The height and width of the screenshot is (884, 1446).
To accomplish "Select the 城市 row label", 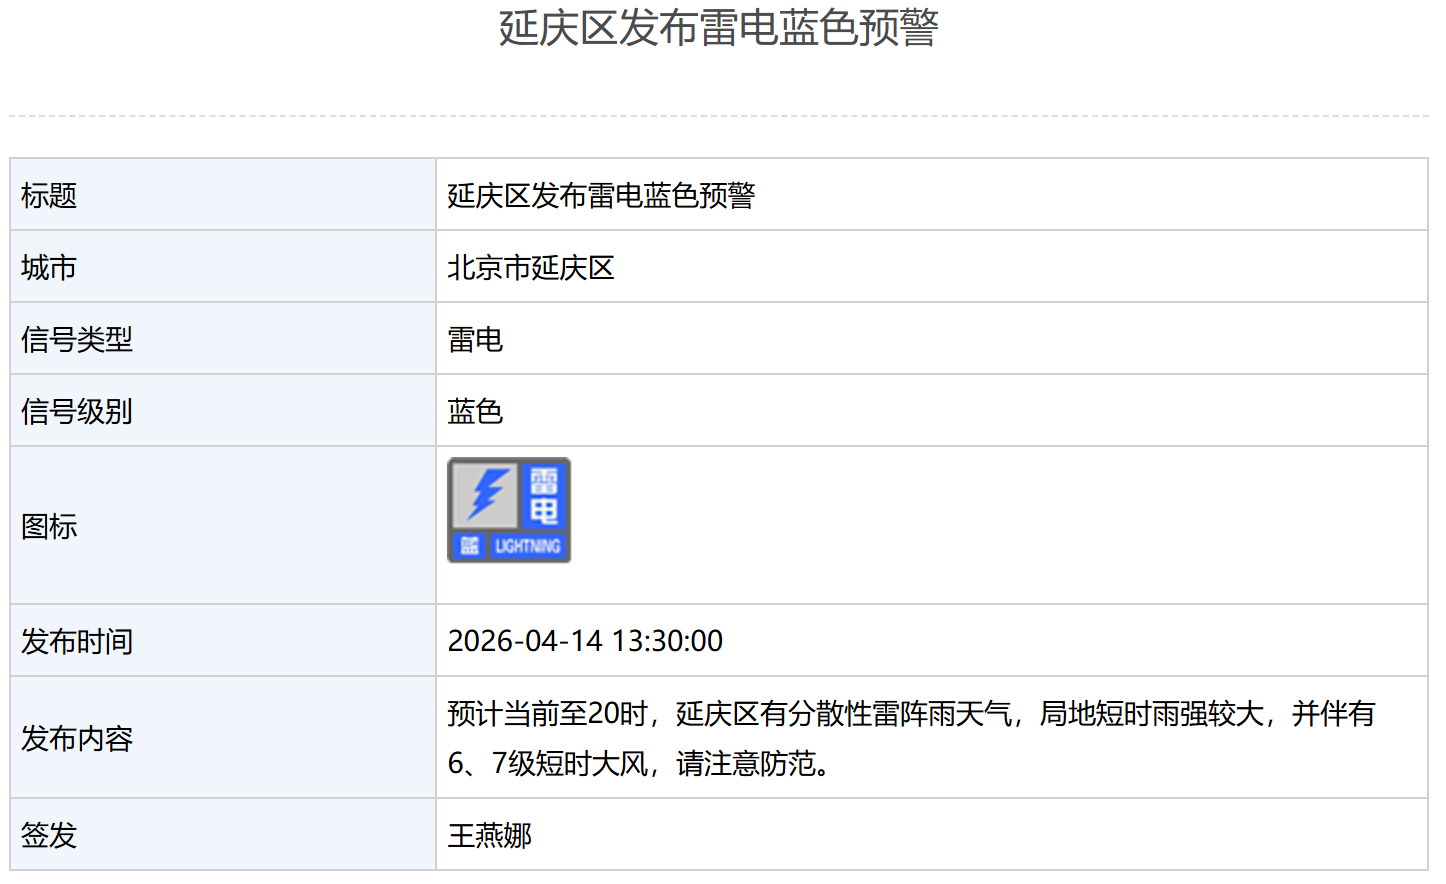I will (x=49, y=267).
